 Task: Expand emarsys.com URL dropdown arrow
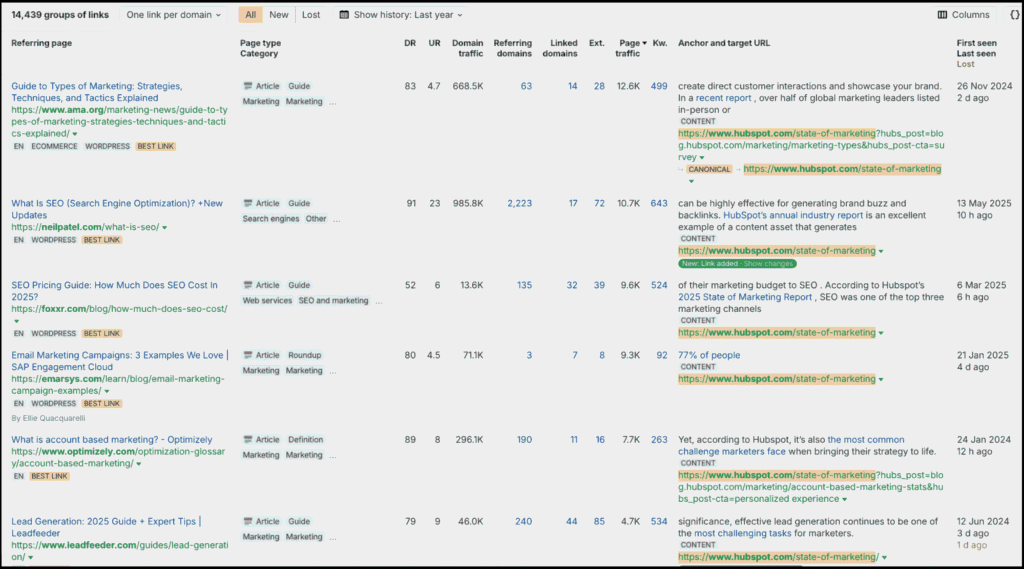[x=107, y=391]
